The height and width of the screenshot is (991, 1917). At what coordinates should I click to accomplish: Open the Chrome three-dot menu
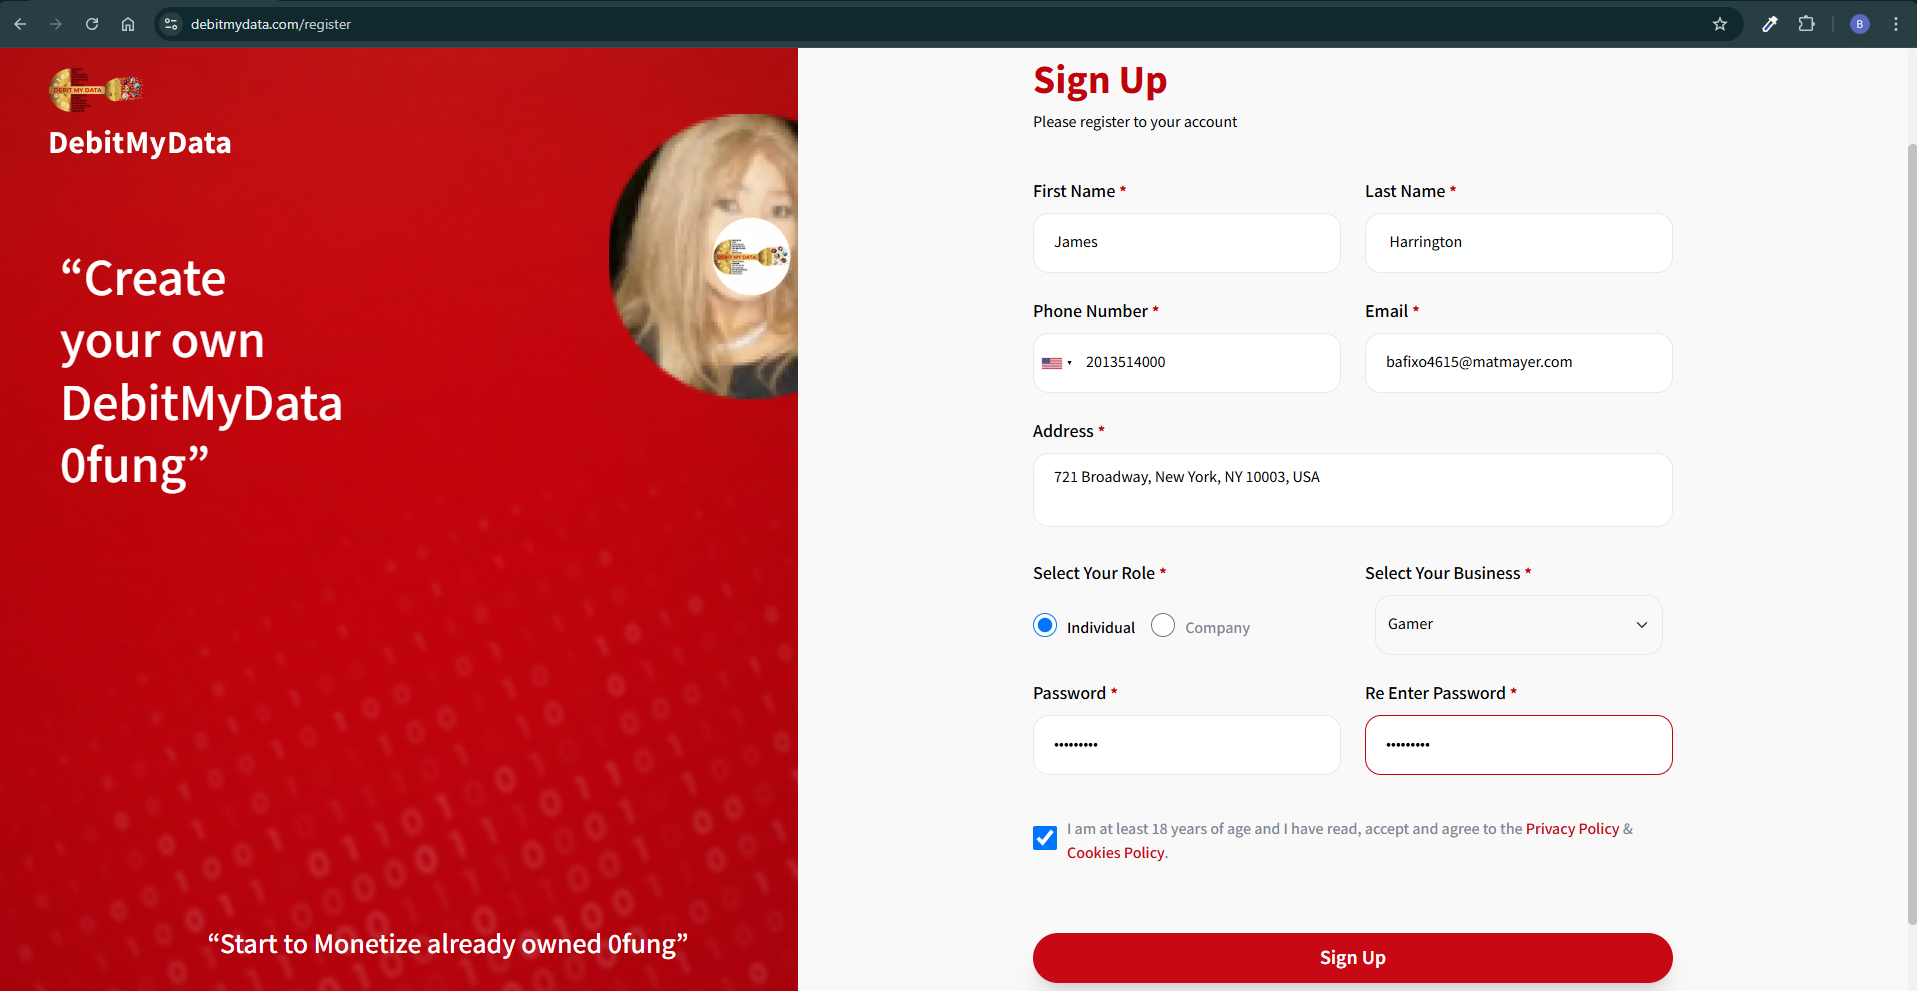click(x=1896, y=24)
